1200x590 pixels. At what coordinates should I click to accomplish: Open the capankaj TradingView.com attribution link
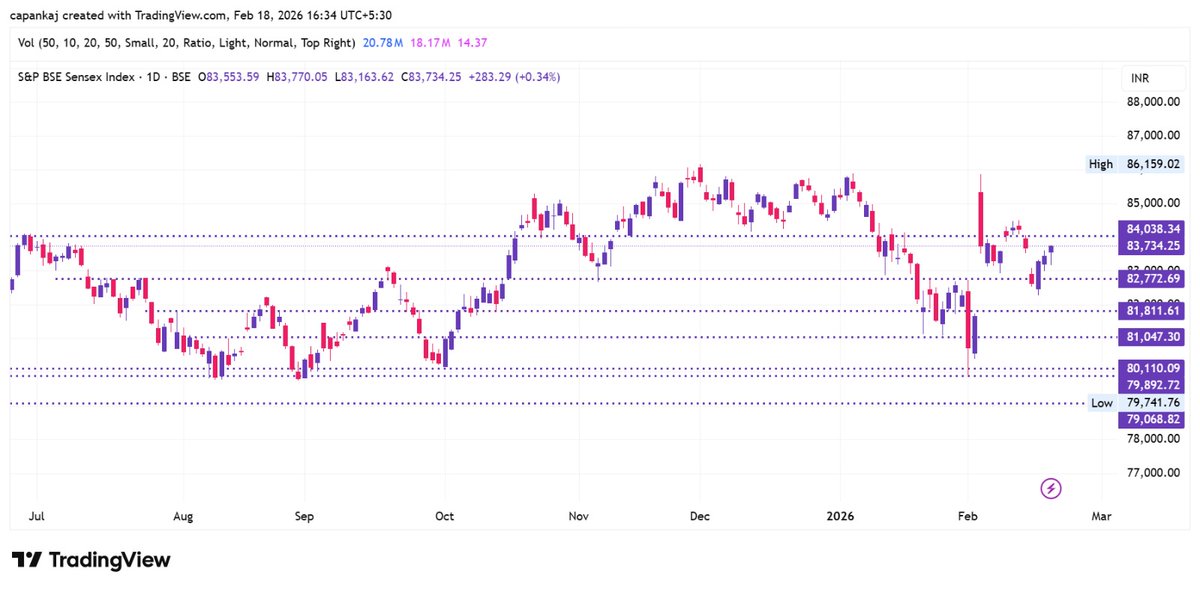coord(120,15)
